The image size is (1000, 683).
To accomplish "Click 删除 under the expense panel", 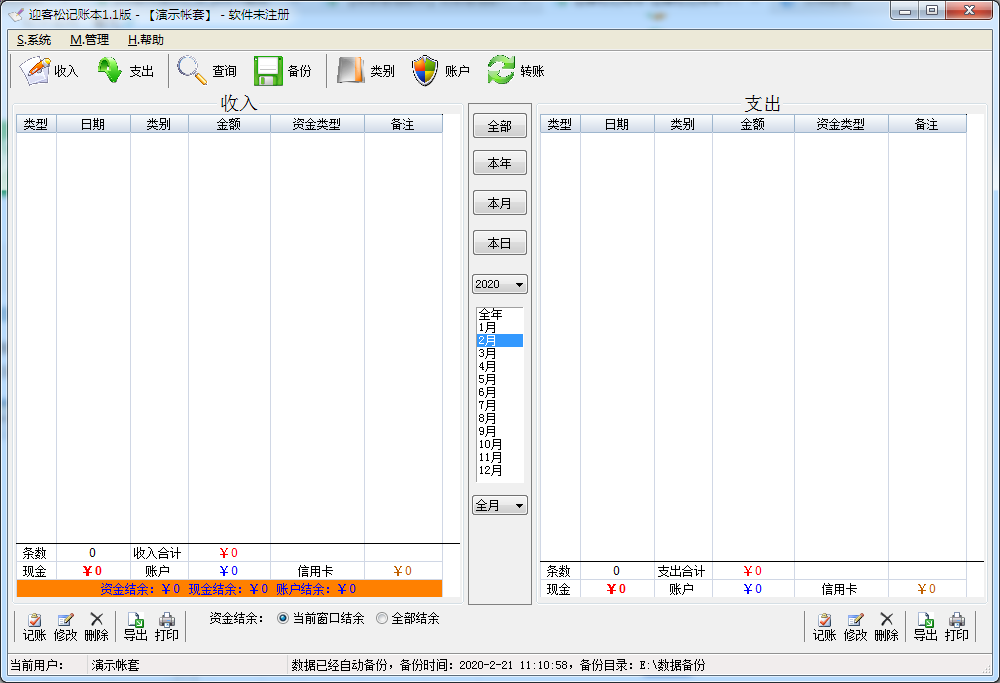I will [x=886, y=628].
